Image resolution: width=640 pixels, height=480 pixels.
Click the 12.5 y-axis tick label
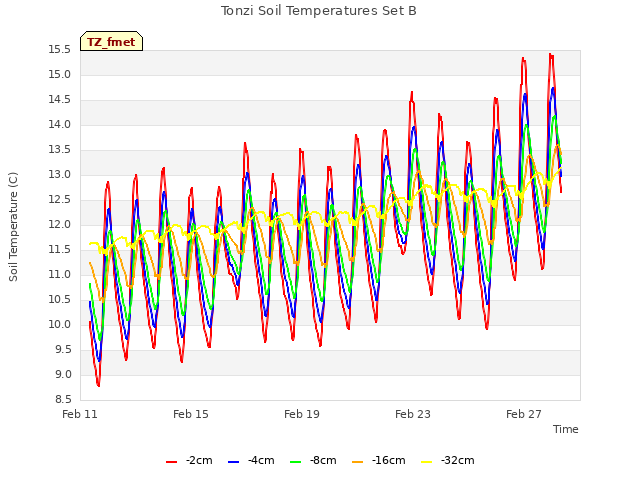coord(60,200)
